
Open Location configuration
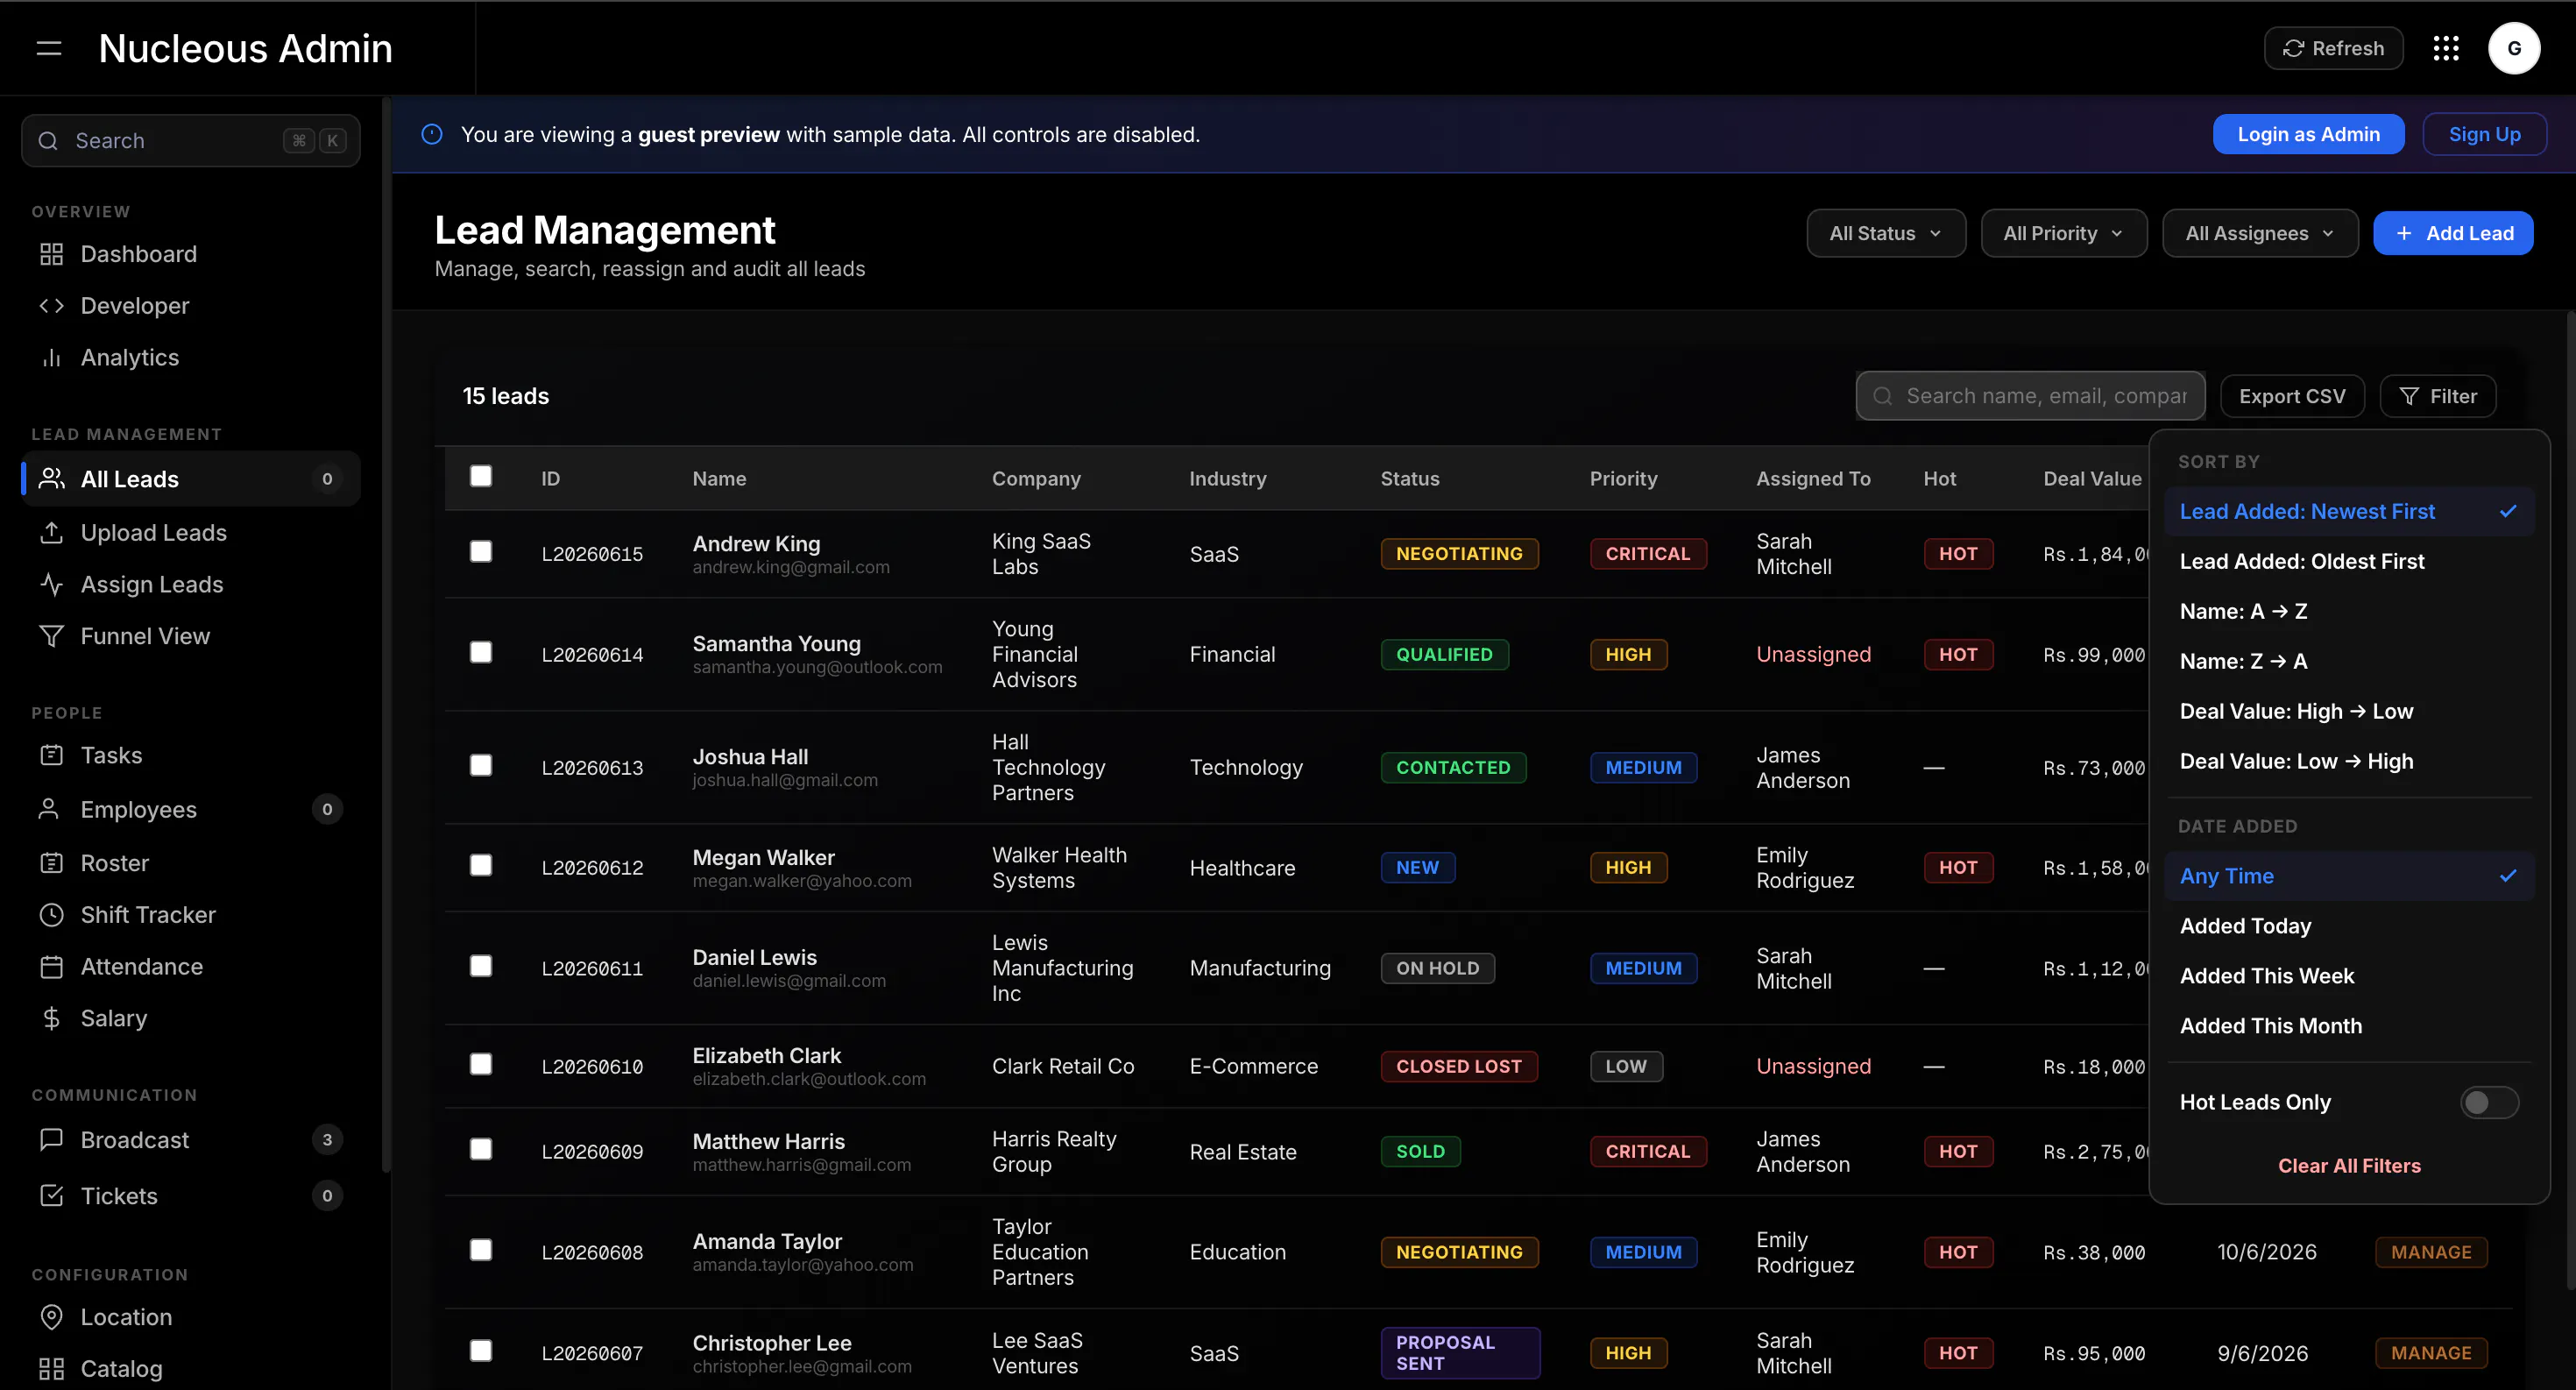point(190,1317)
